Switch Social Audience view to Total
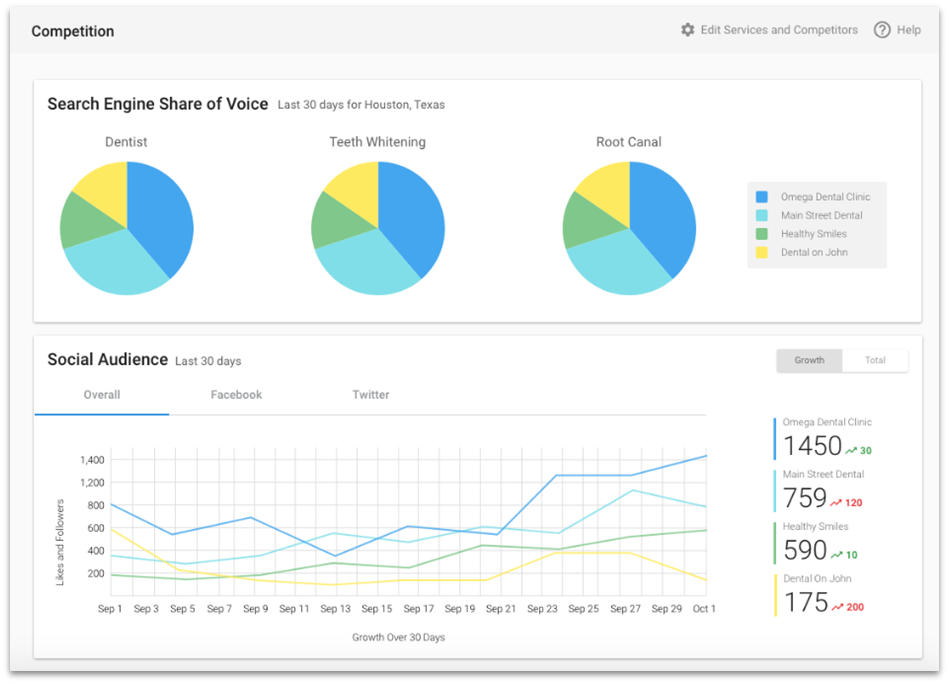 pyautogui.click(x=875, y=360)
